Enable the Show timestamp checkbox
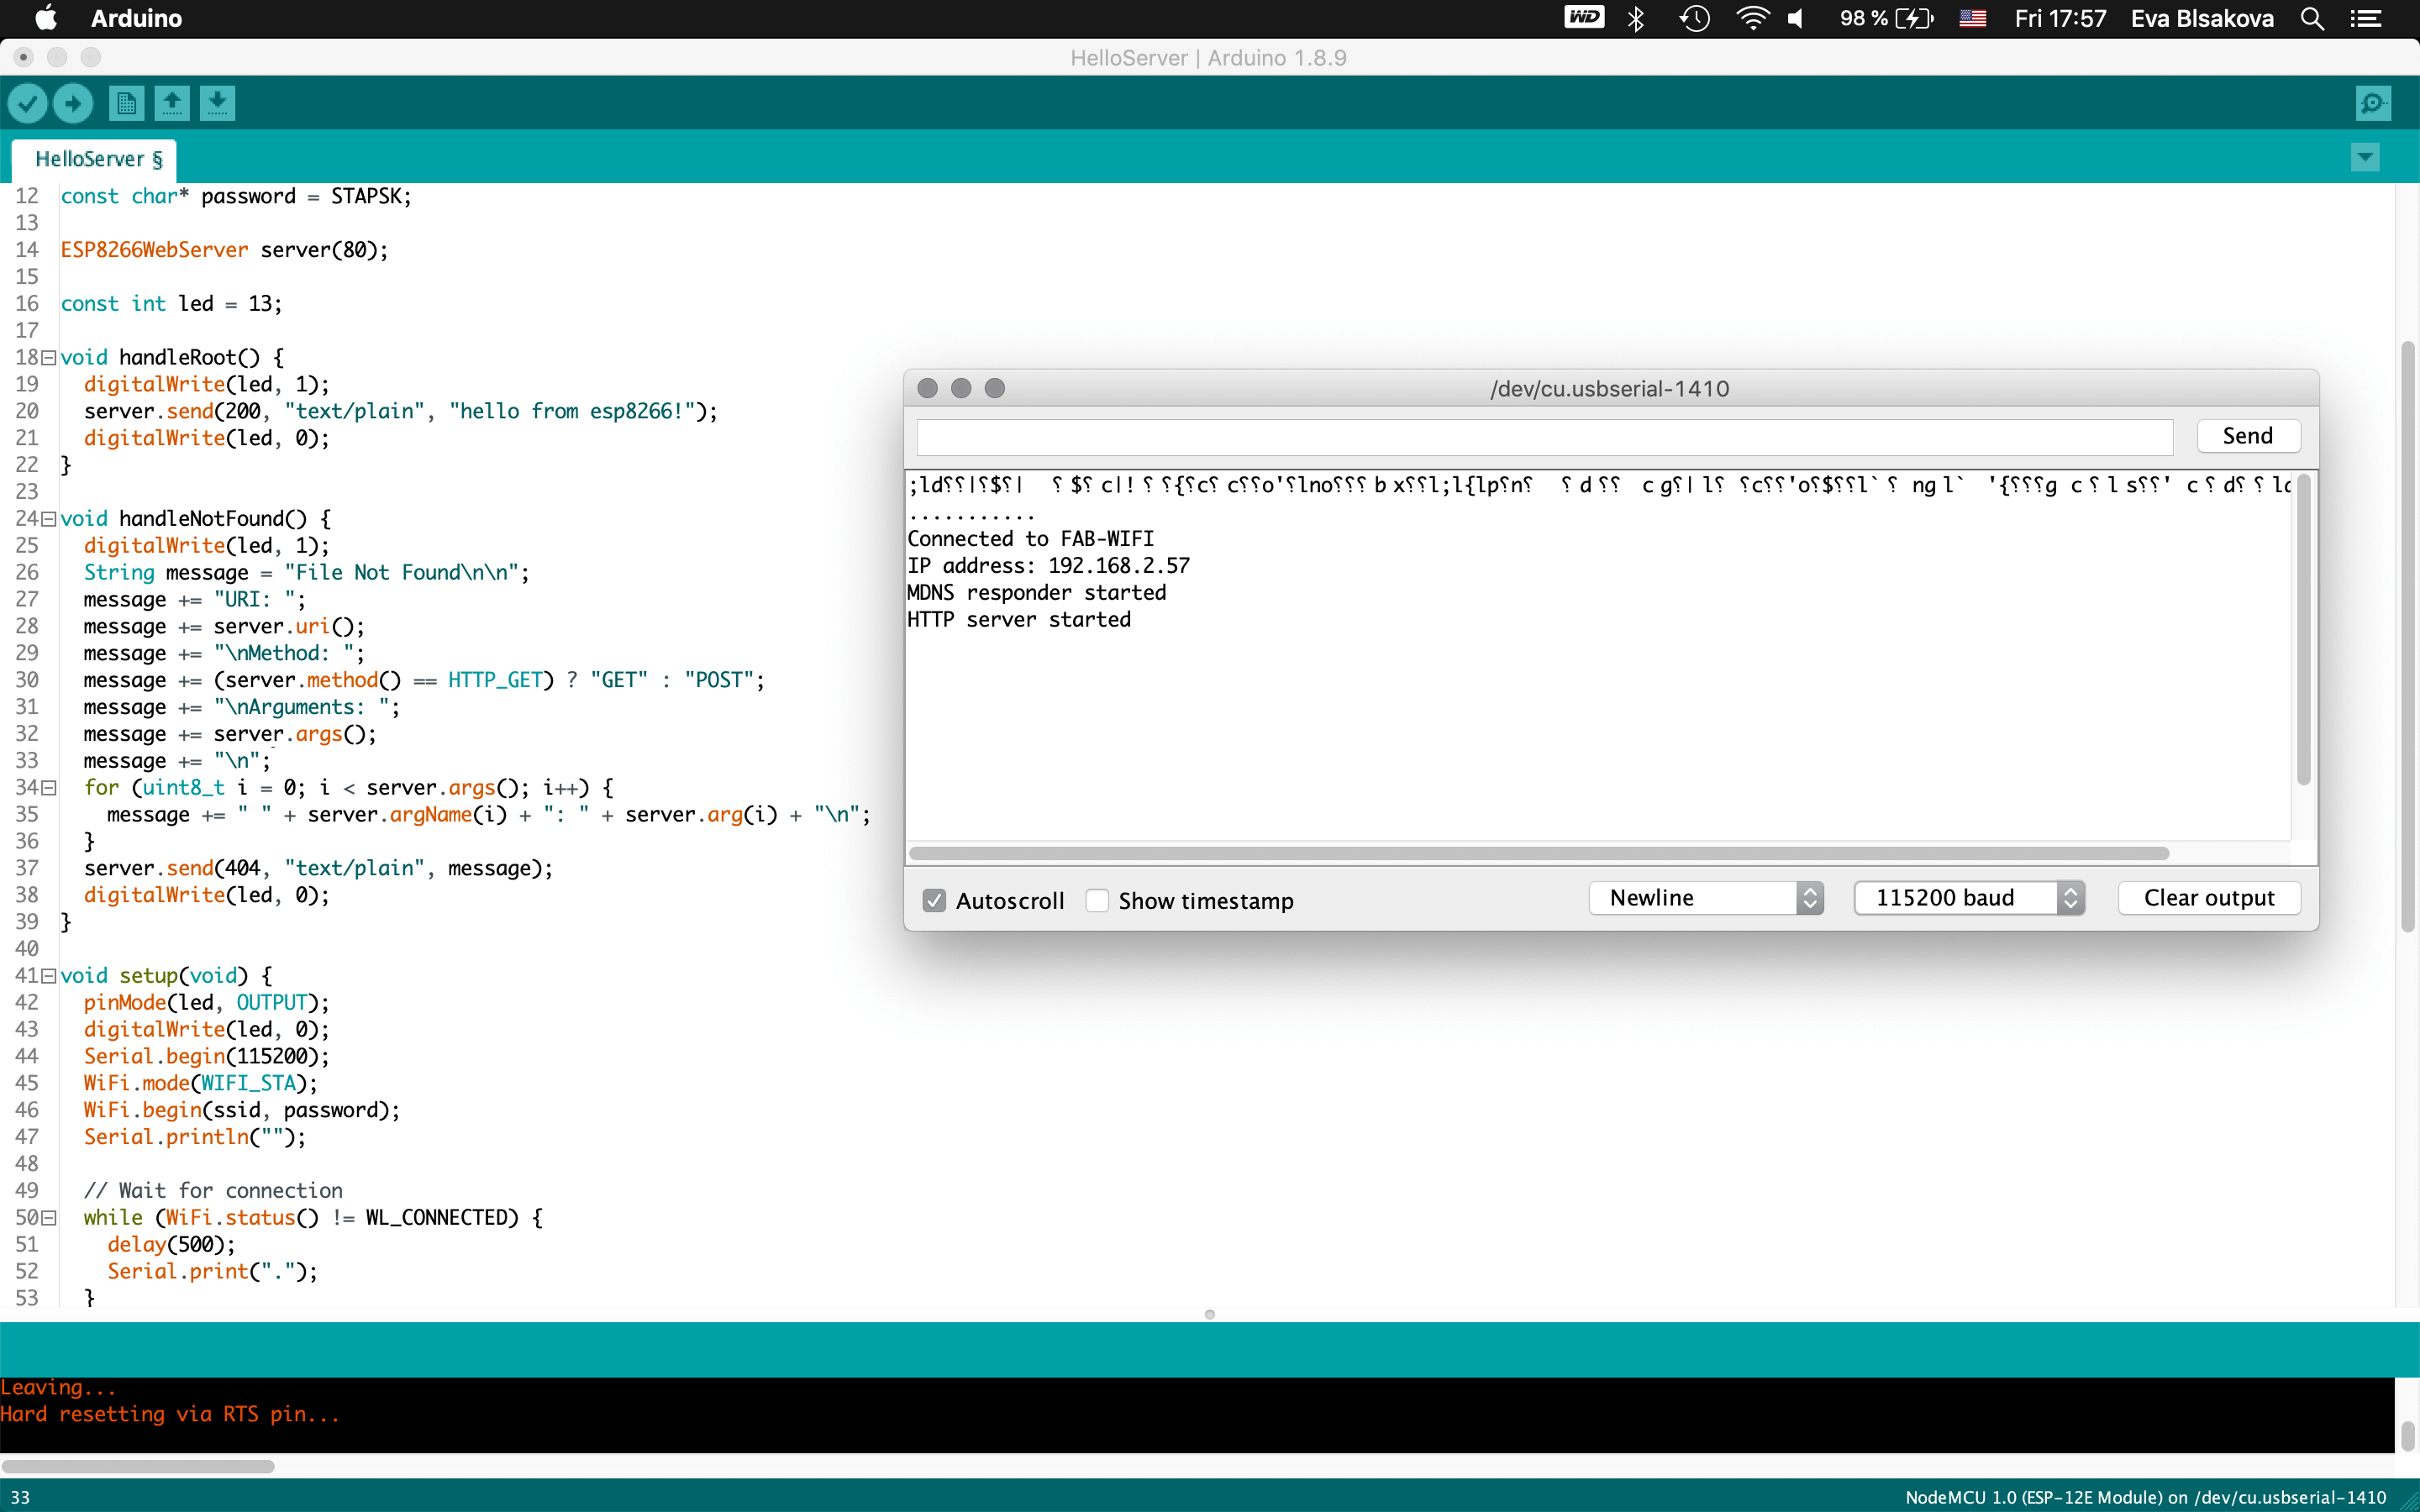The width and height of the screenshot is (2420, 1512). [x=1097, y=900]
